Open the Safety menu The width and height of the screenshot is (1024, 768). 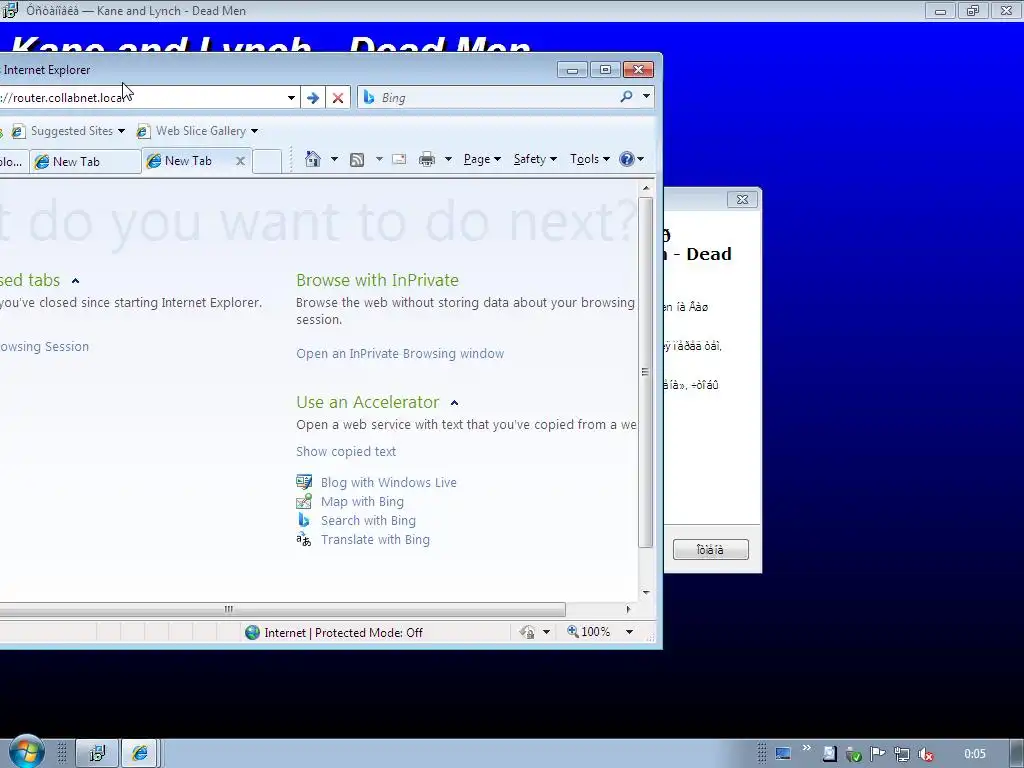click(x=535, y=159)
